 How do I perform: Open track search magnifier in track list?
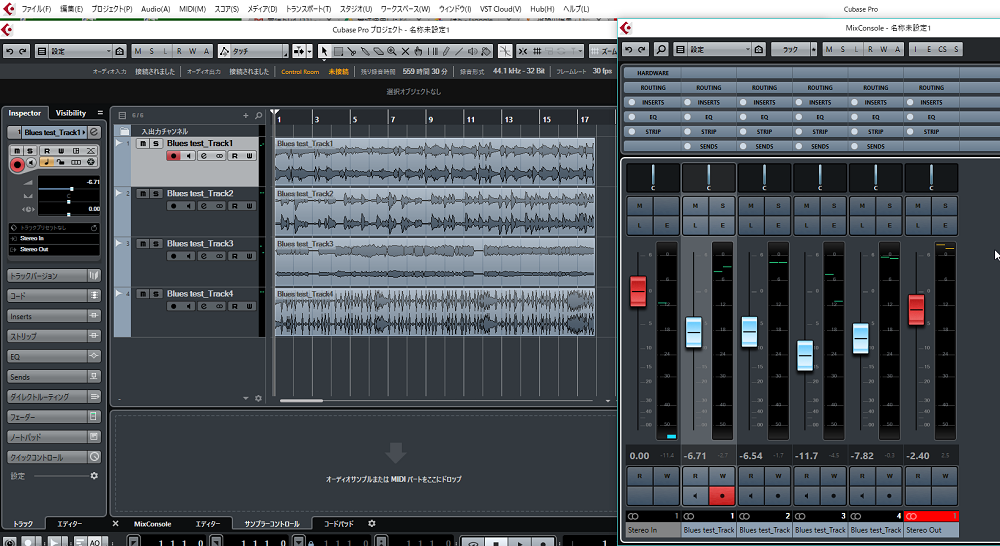(258, 116)
